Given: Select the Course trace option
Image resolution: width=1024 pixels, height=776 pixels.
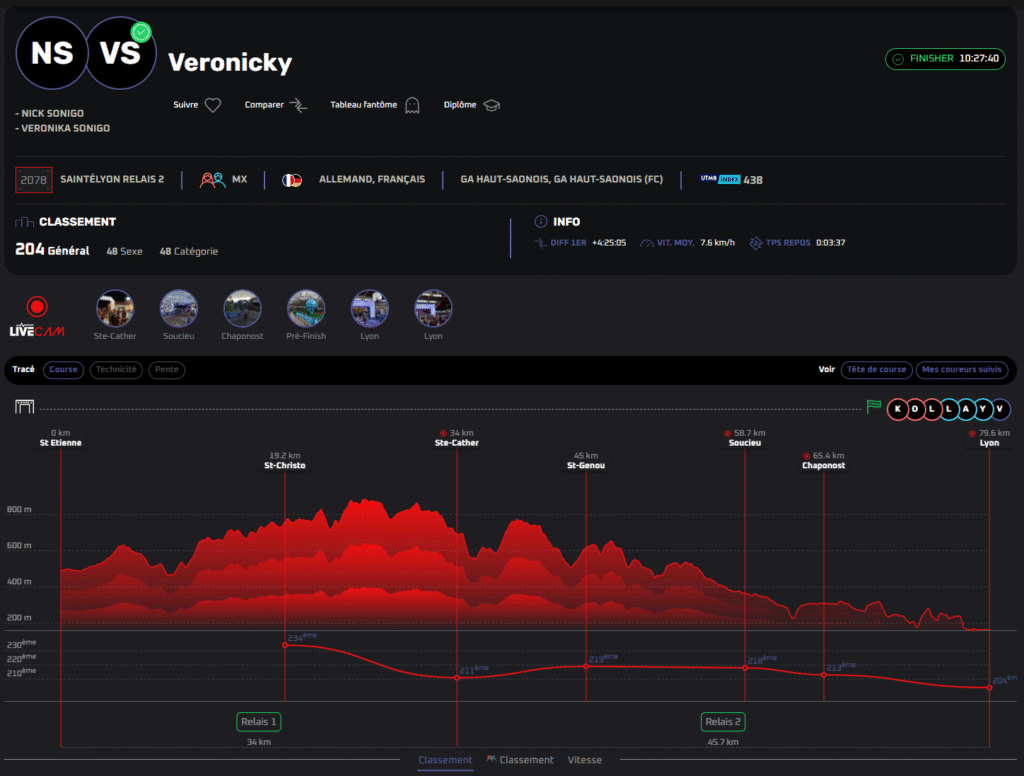Looking at the screenshot, I should point(64,370).
